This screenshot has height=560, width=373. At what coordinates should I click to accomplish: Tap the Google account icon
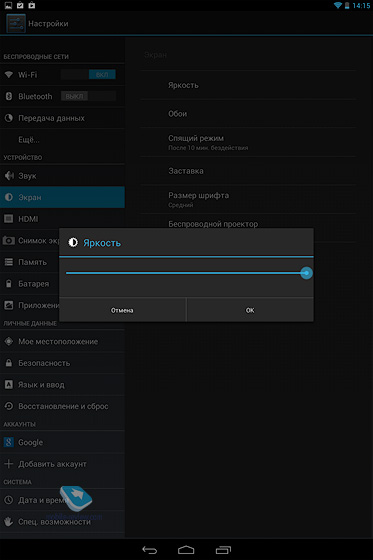[x=9, y=442]
